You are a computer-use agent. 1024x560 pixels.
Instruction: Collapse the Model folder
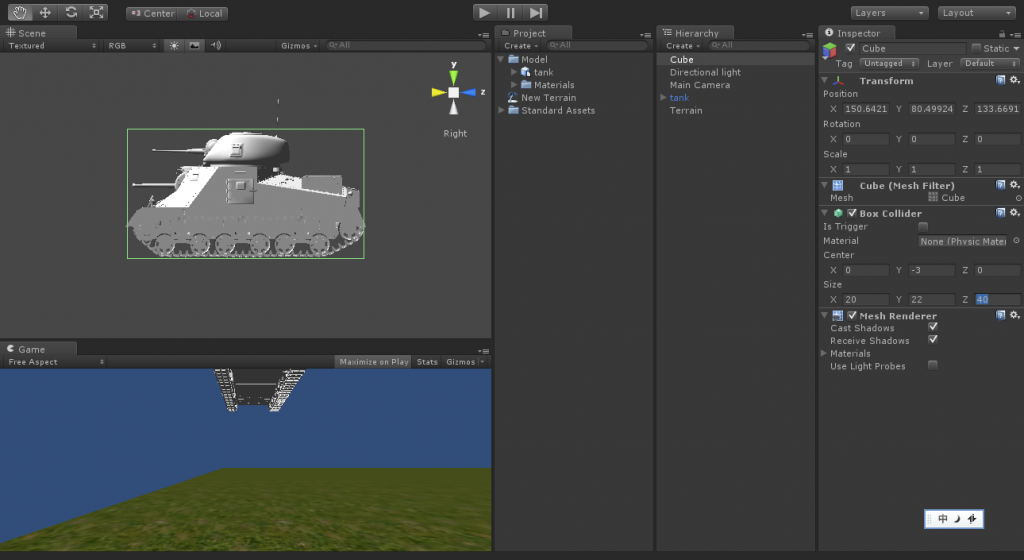(x=502, y=59)
